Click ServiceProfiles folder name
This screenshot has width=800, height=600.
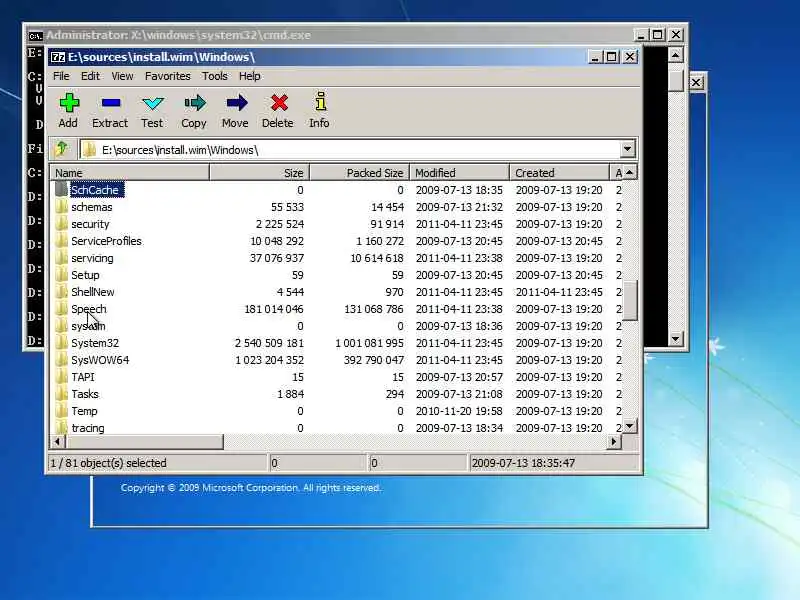tap(107, 241)
